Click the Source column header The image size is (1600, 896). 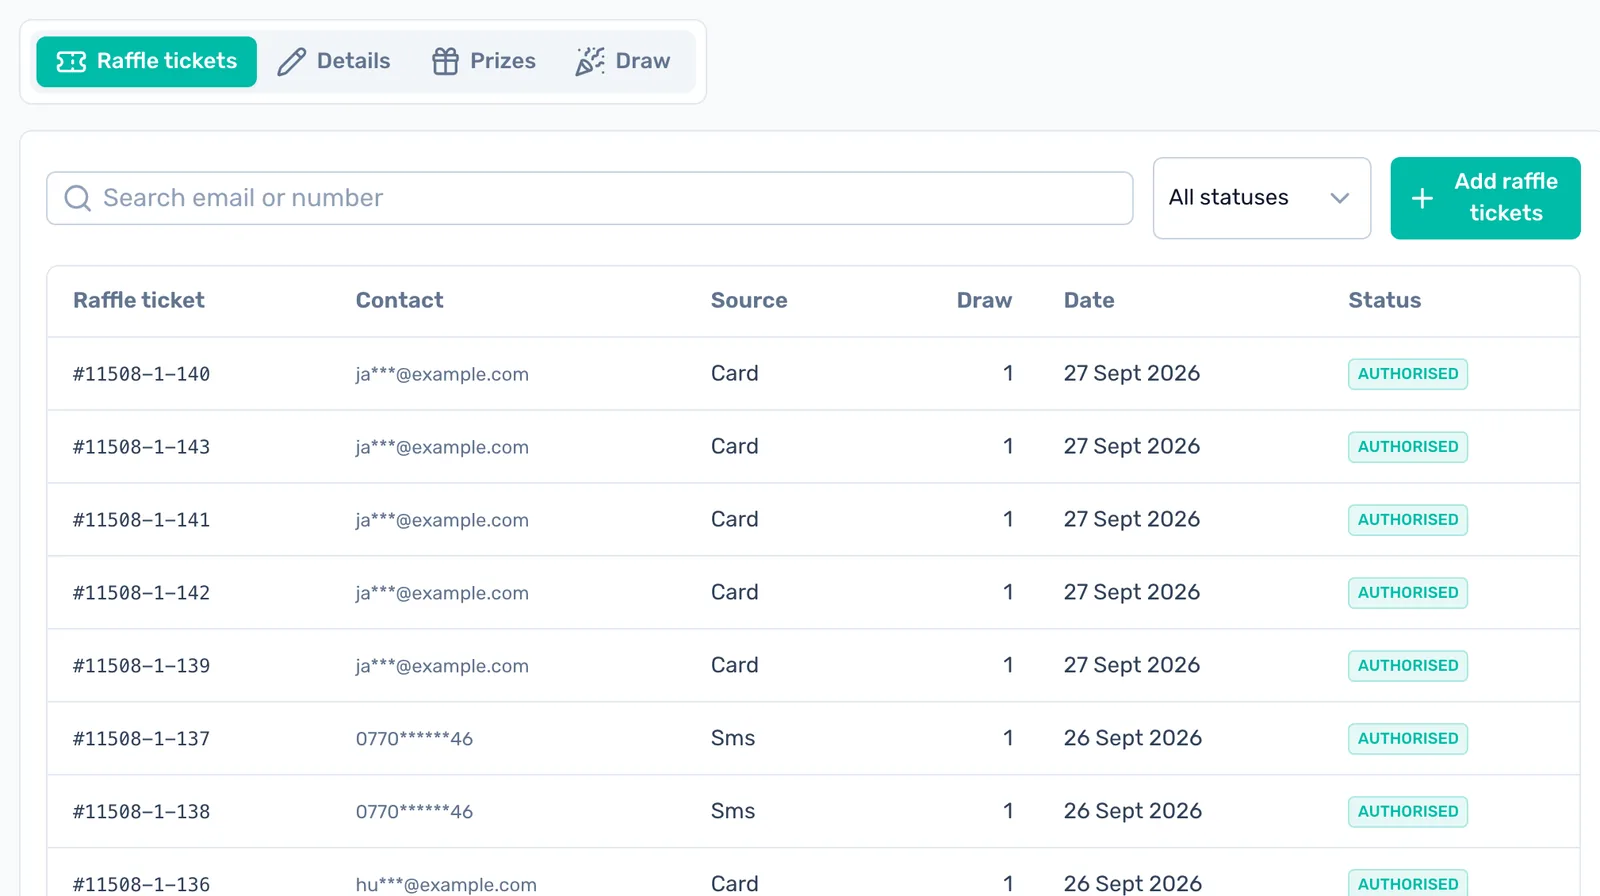click(x=749, y=301)
